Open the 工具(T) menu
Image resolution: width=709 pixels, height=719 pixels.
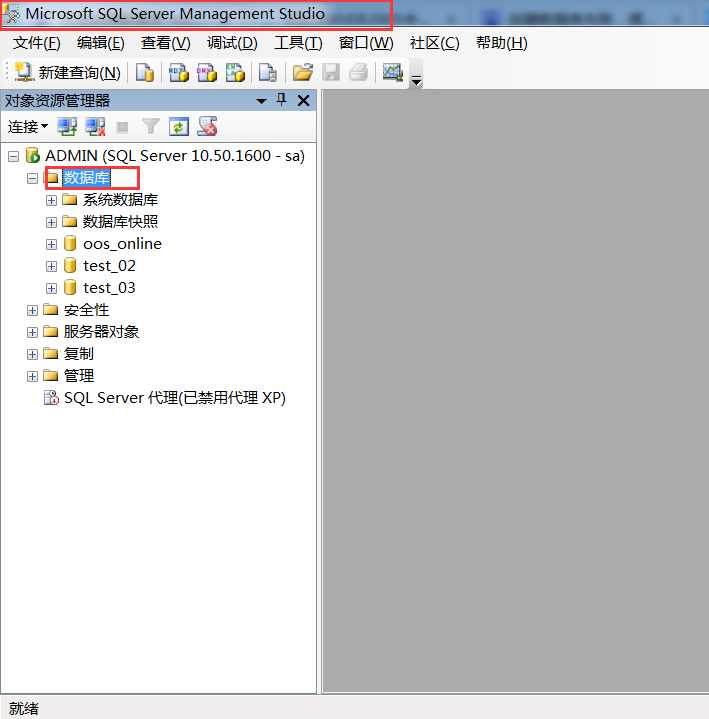[298, 43]
